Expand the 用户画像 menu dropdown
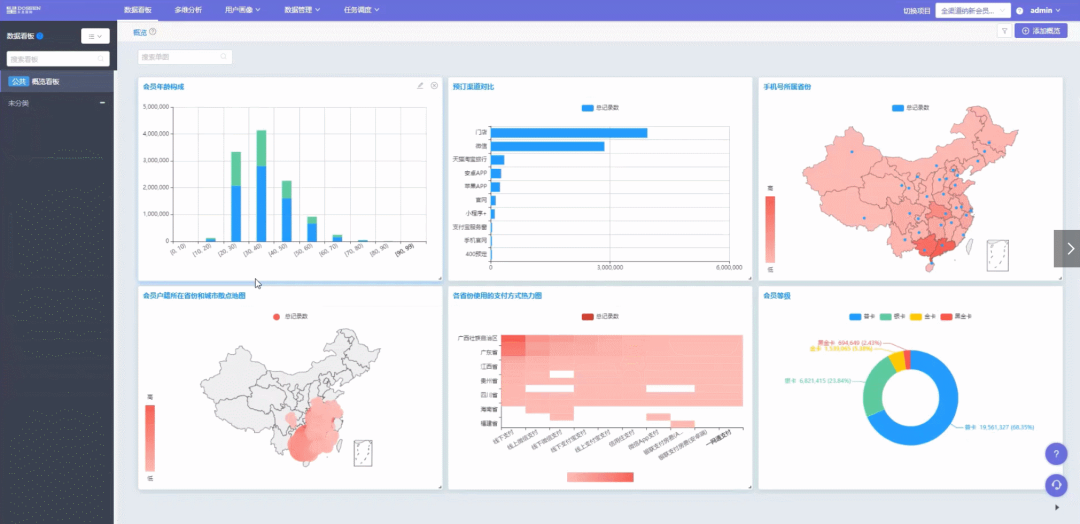The image size is (1080, 524). (242, 10)
